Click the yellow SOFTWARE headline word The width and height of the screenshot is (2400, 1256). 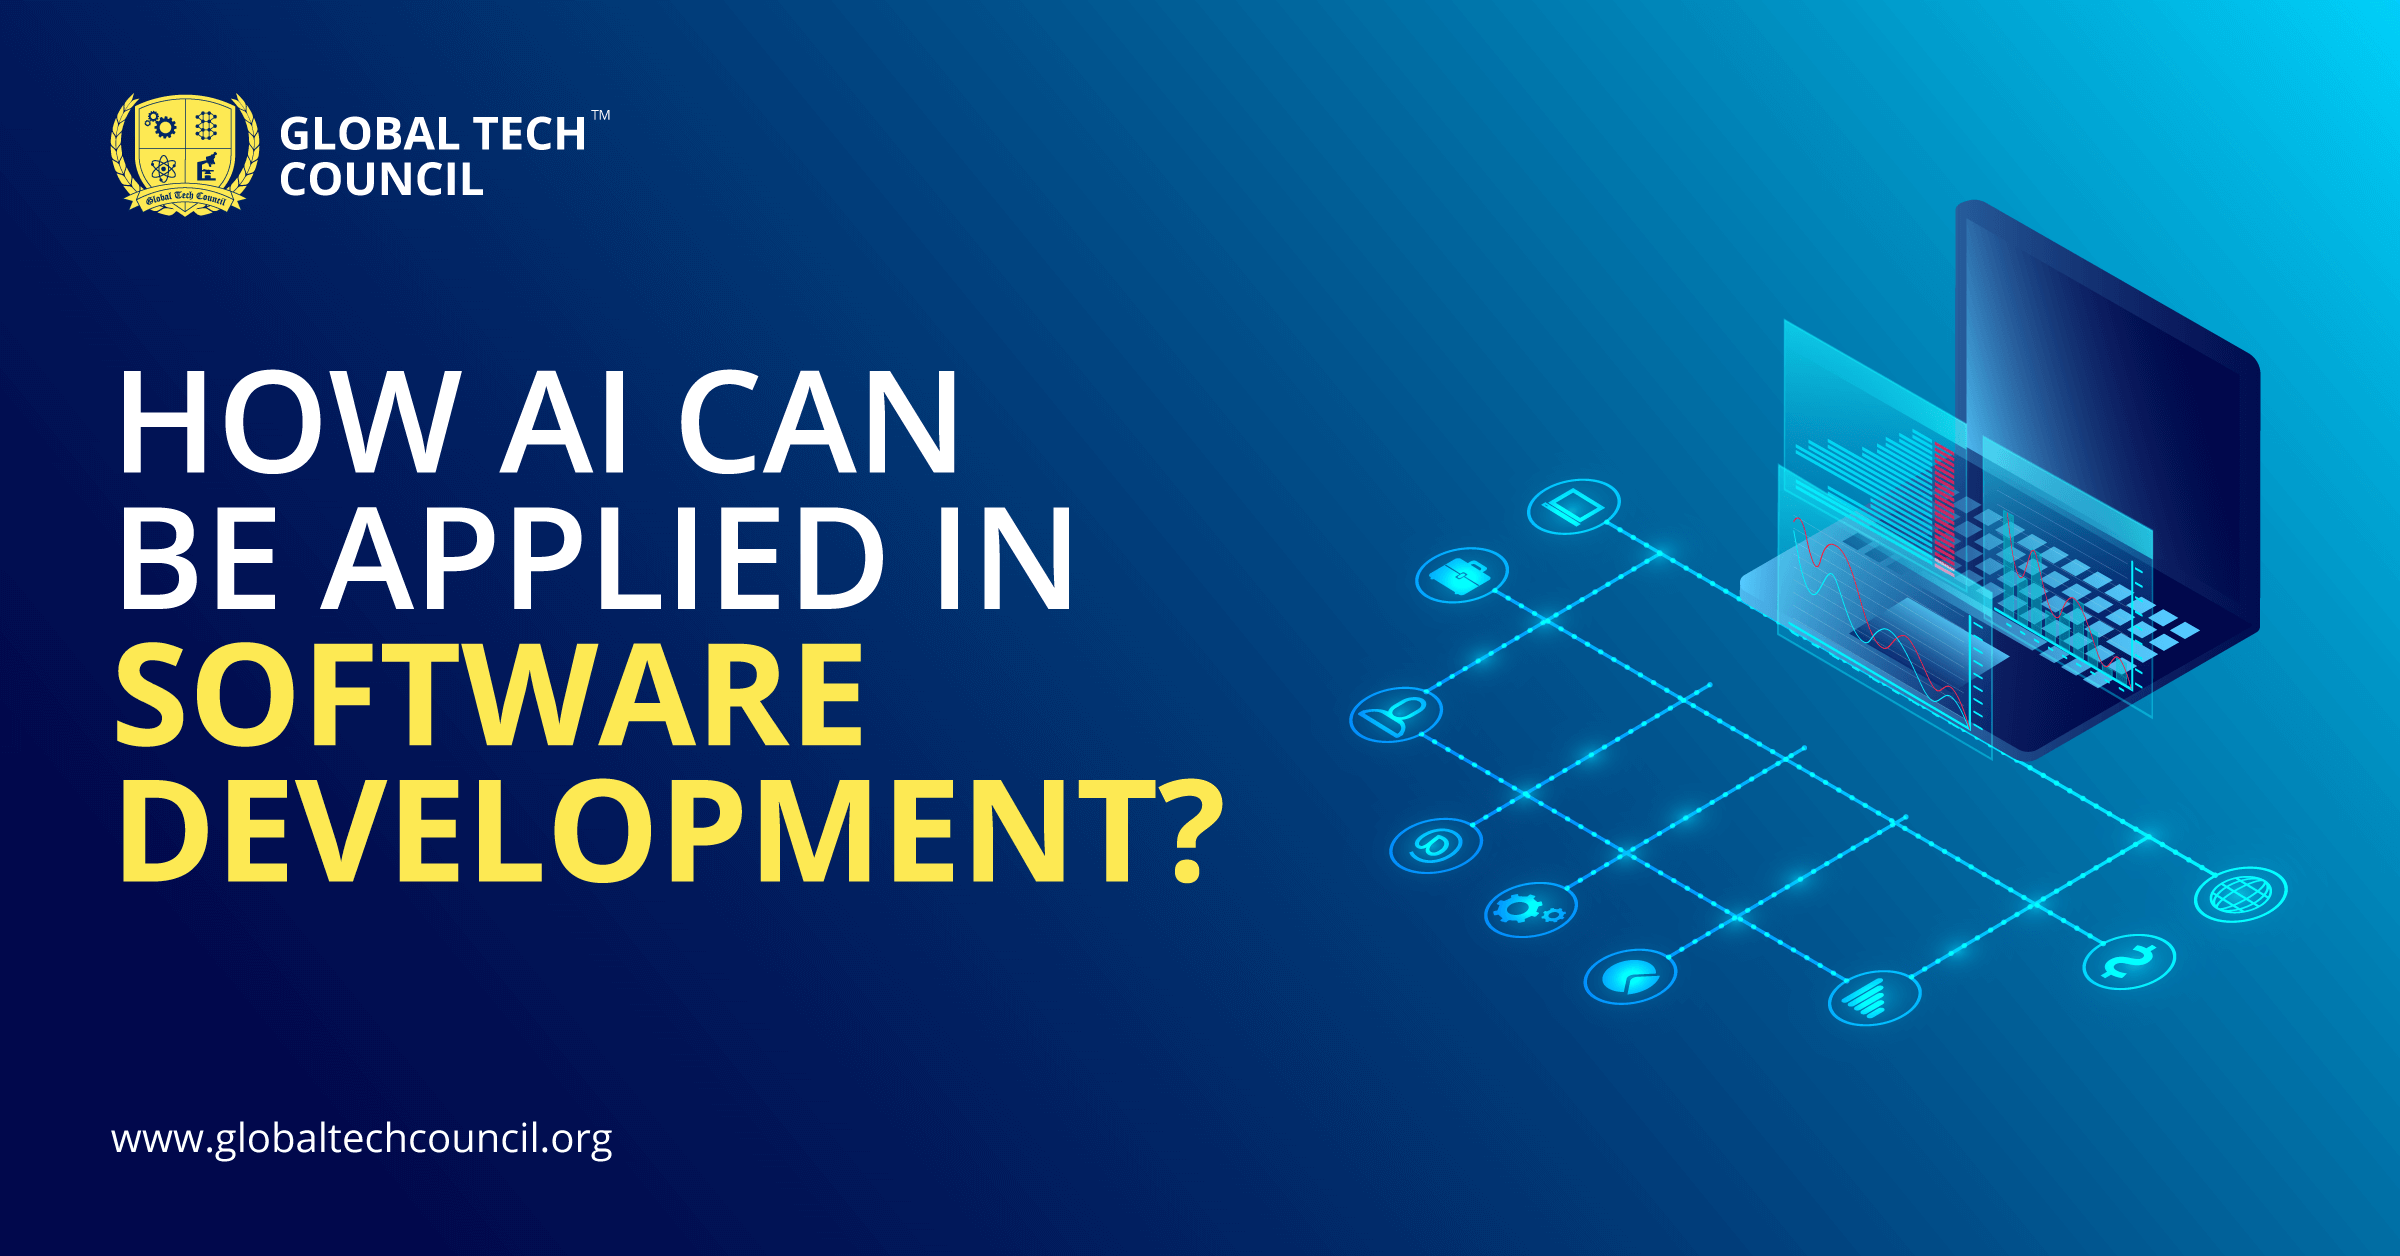(490, 694)
